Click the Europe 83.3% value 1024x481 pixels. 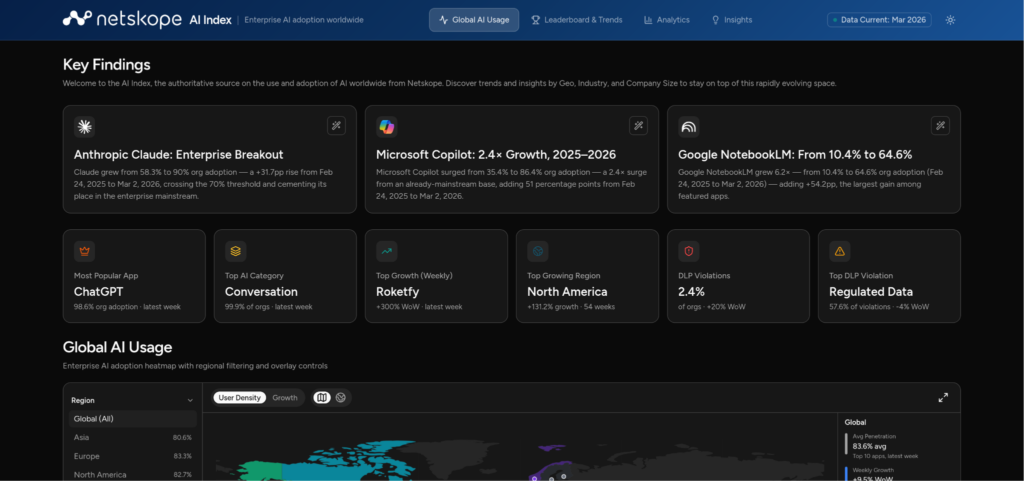182,456
